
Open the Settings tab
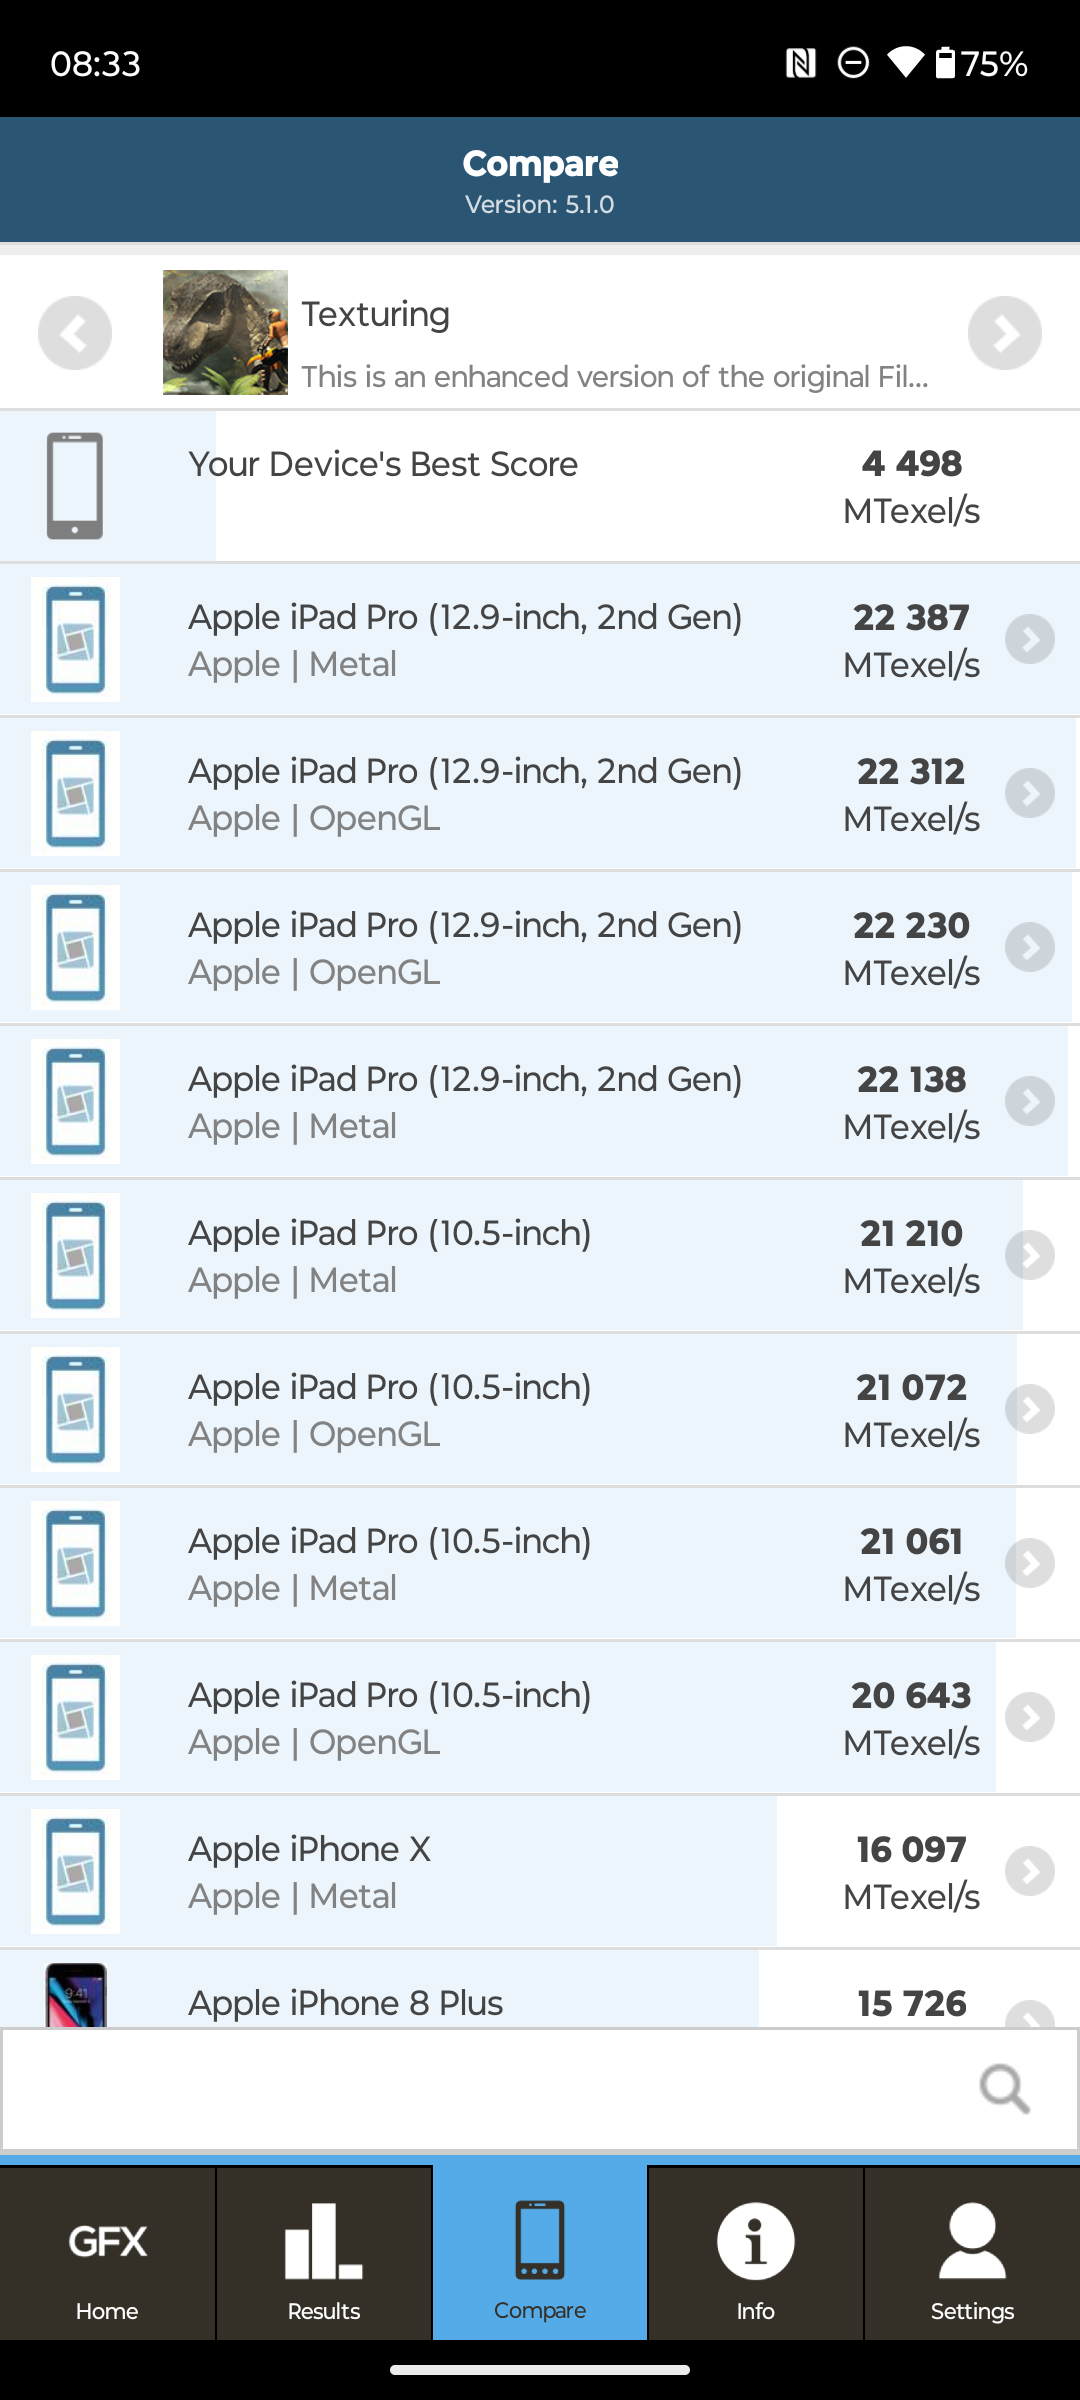click(x=971, y=2254)
